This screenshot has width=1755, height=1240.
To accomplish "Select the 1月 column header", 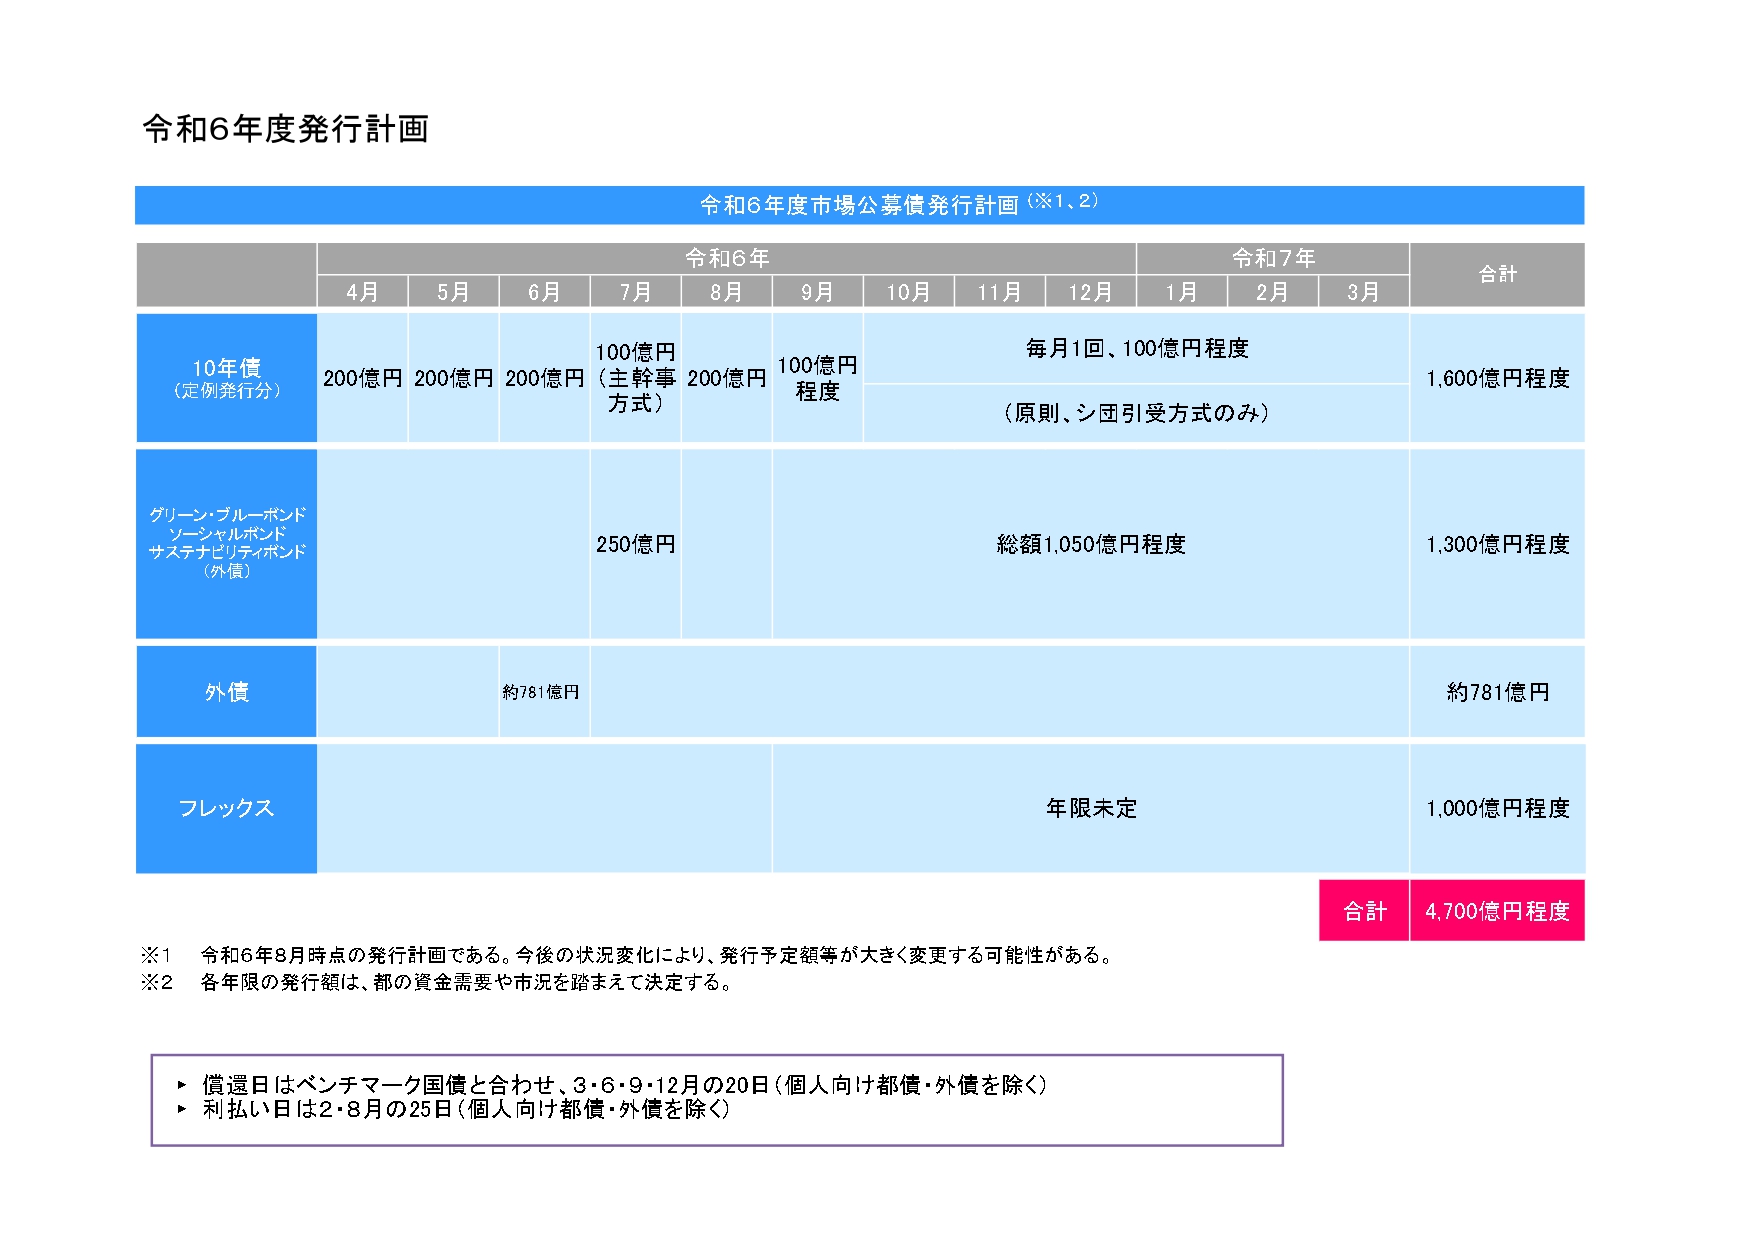I will [x=1181, y=291].
